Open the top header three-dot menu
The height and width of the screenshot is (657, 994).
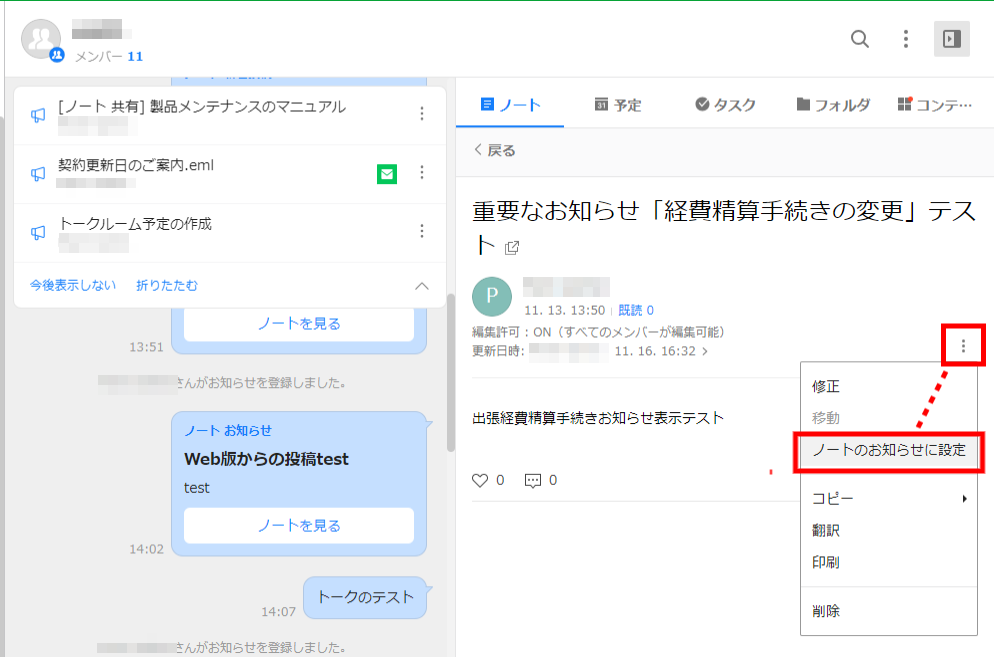[905, 39]
